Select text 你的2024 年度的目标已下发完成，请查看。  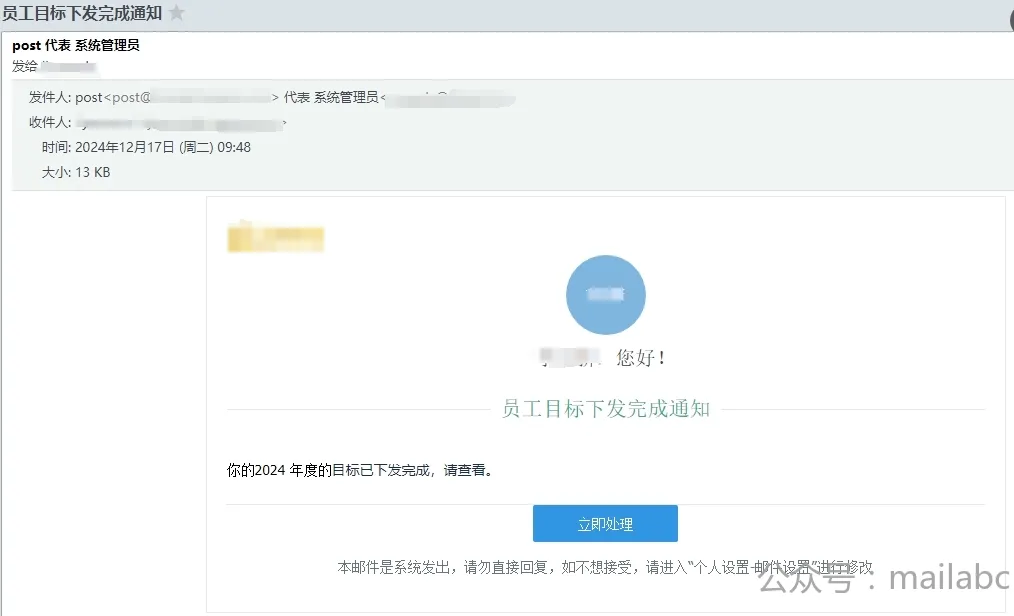pos(360,470)
